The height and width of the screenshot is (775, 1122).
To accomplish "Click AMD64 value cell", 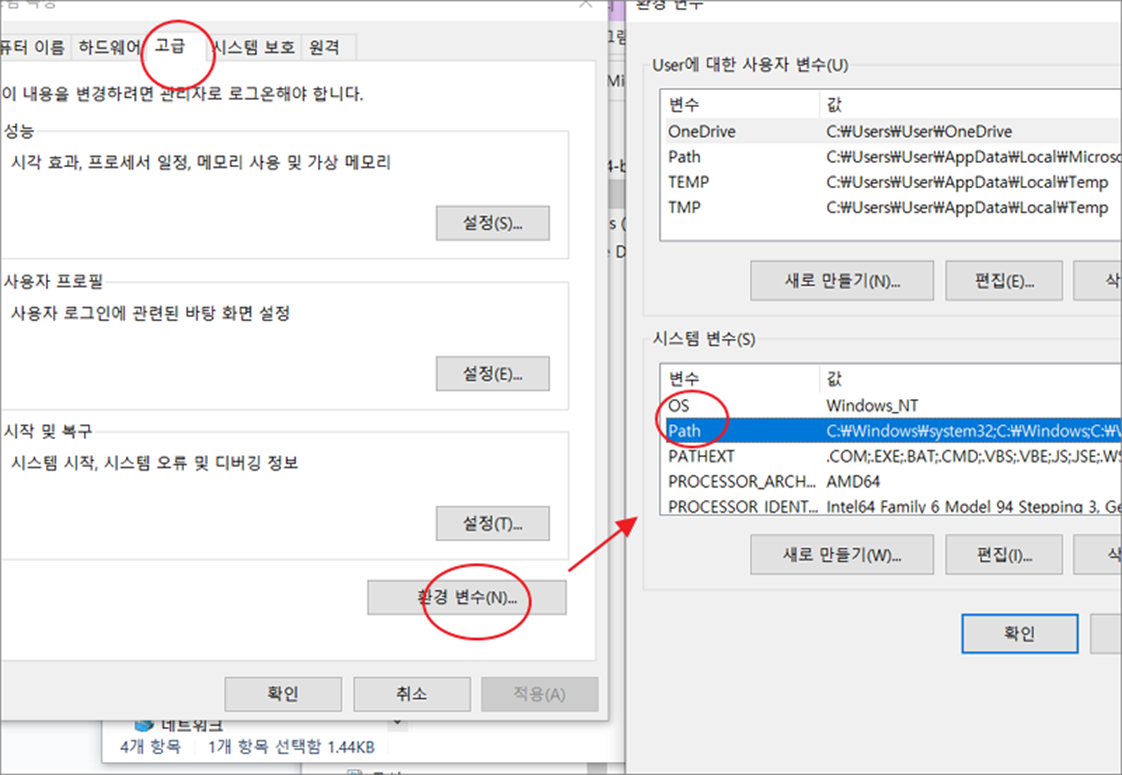I will coord(853,481).
